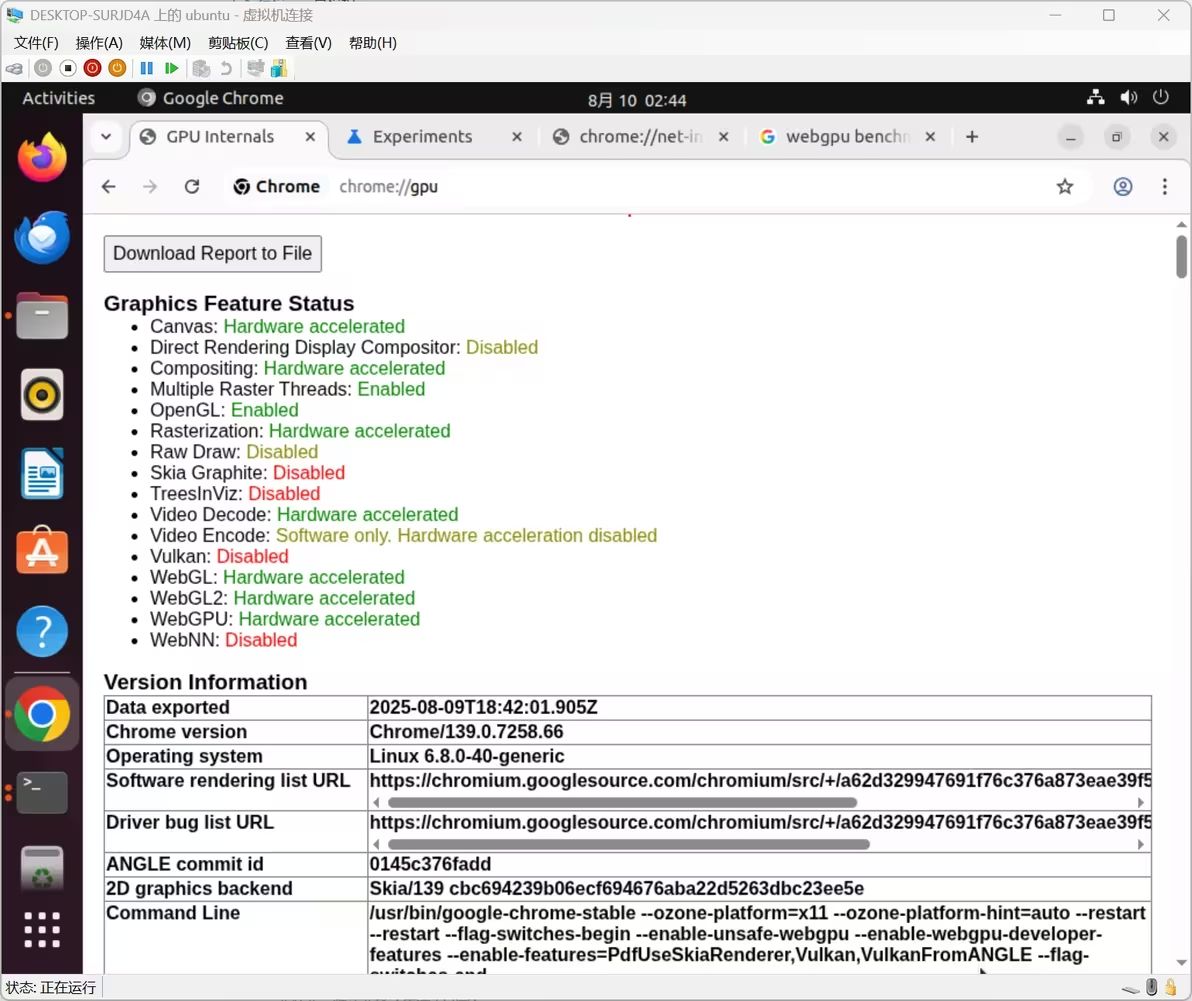This screenshot has width=1192, height=1001.
Task: Launch Rhythmbox music player from dock
Action: [42, 394]
